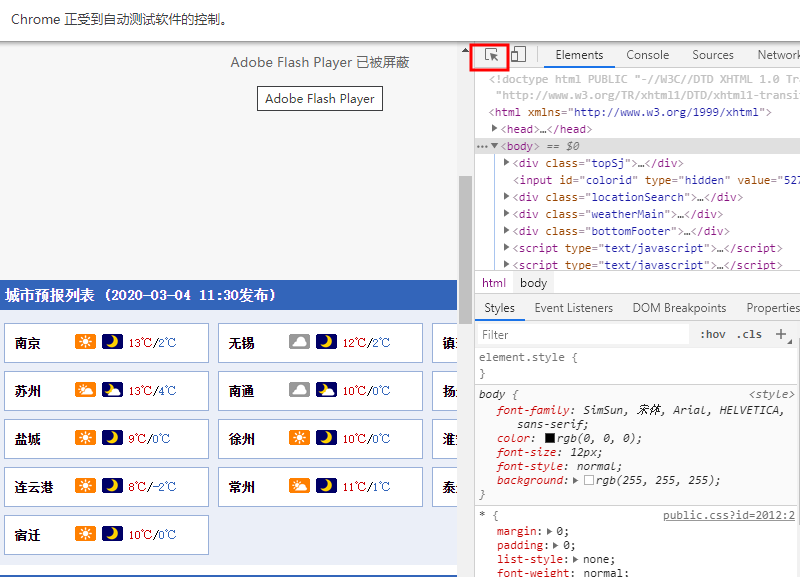Image resolution: width=800 pixels, height=577 pixels.
Task: Open the Properties sub-tab
Action: [772, 308]
